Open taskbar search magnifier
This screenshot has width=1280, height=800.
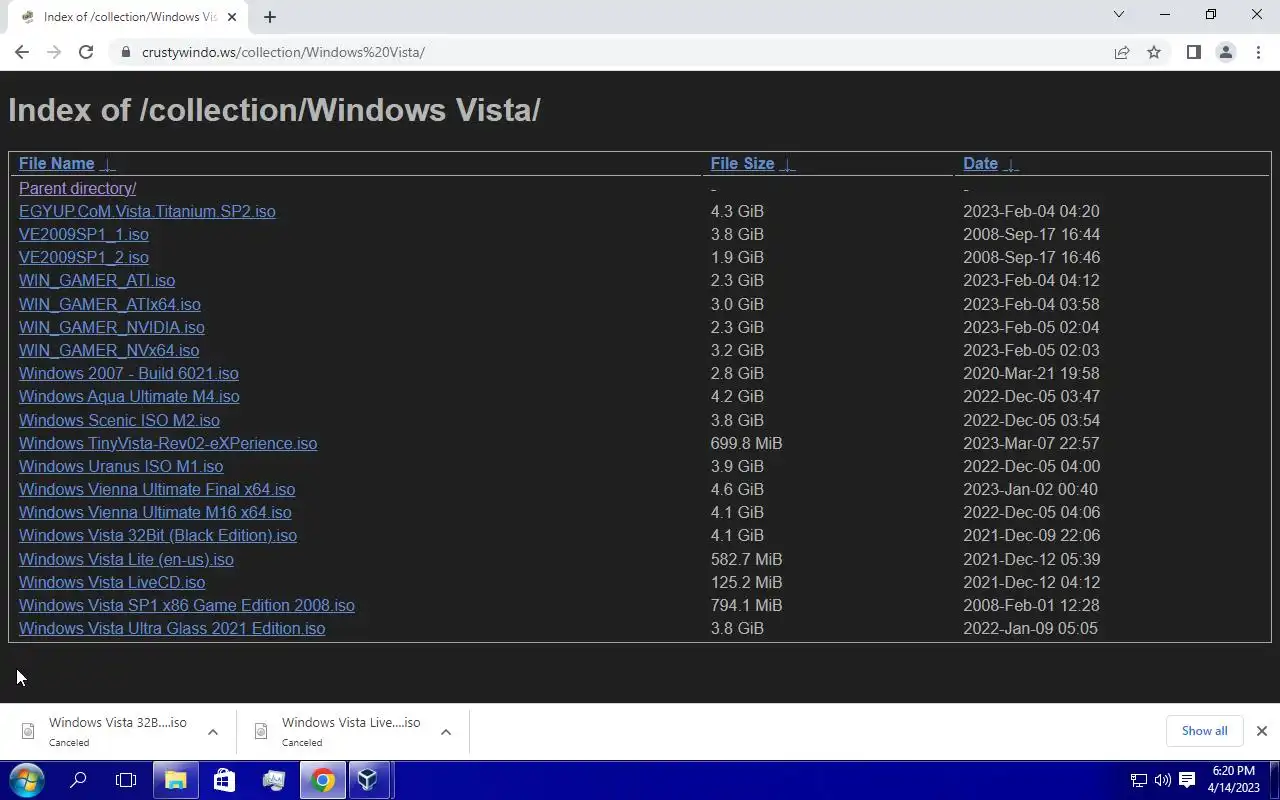click(x=78, y=780)
